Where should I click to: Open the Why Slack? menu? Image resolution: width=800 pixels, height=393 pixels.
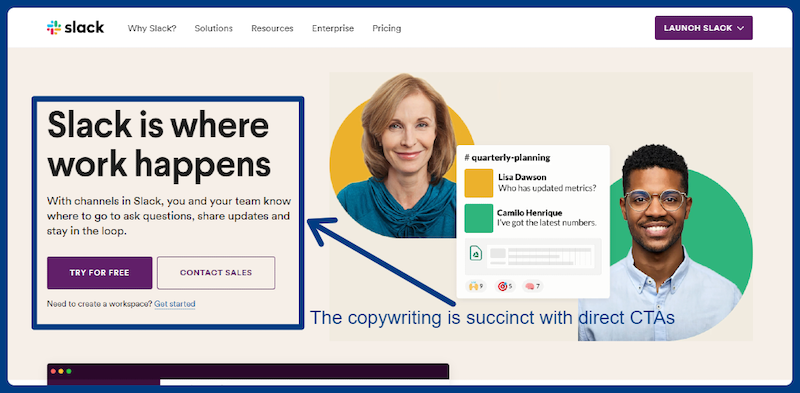pos(152,28)
